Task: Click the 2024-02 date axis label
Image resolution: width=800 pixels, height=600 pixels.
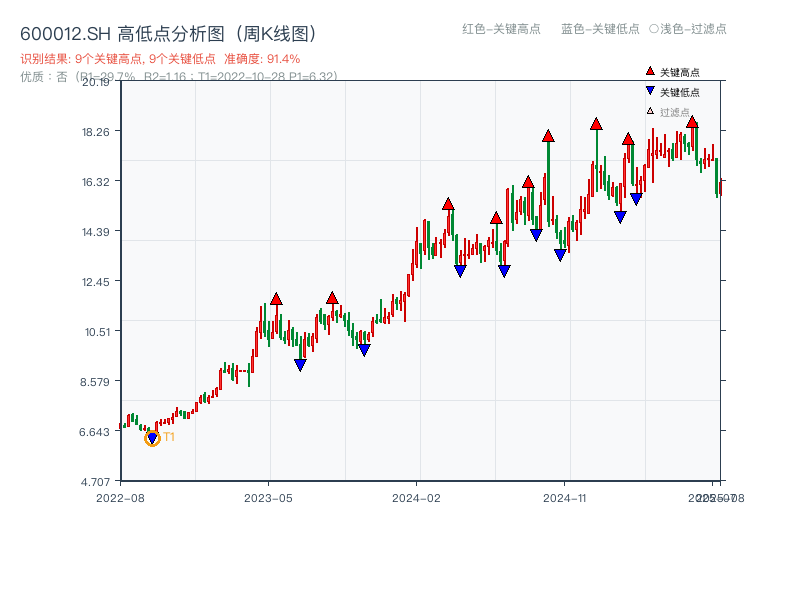Action: [x=416, y=498]
